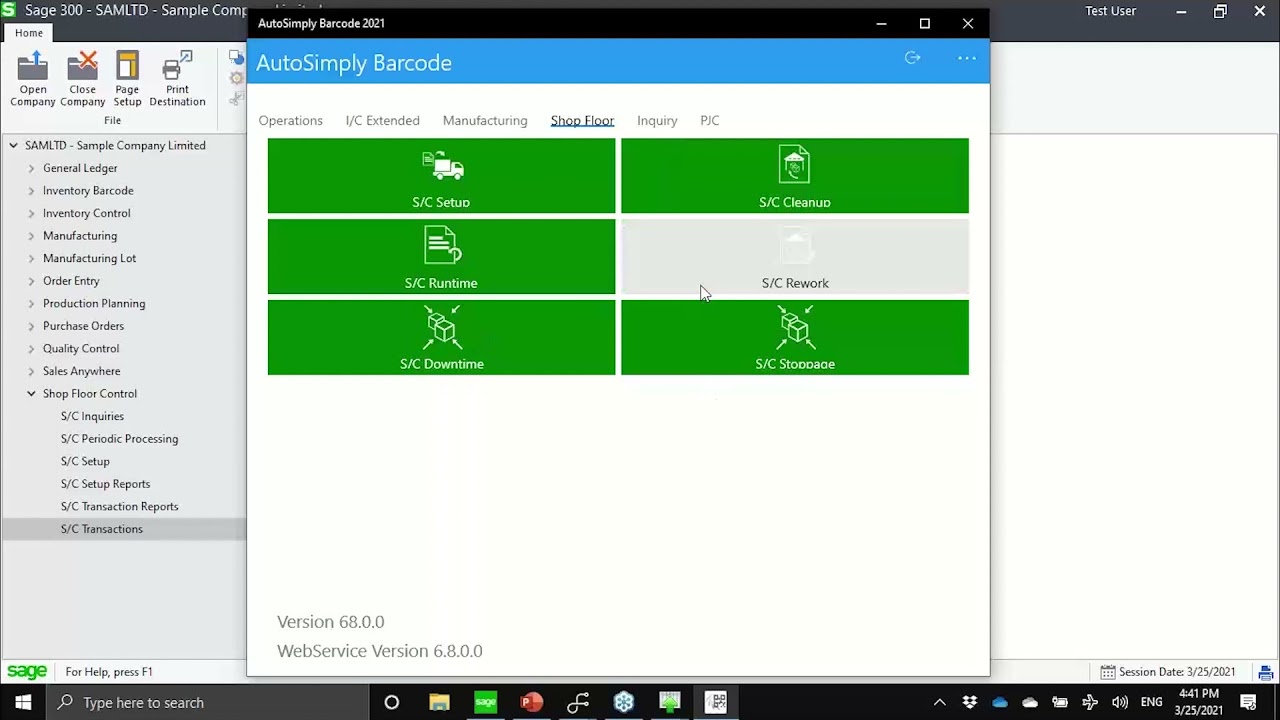
Task: Switch to the I/C Extended tab
Action: (x=382, y=120)
